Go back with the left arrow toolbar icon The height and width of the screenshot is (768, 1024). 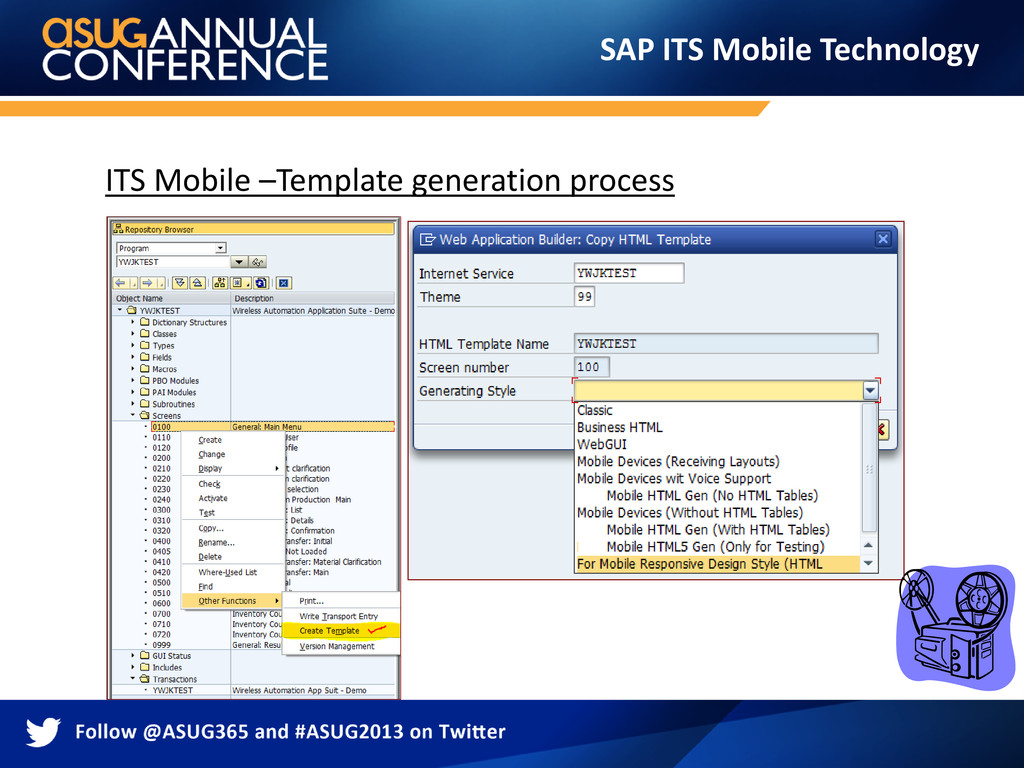[120, 283]
